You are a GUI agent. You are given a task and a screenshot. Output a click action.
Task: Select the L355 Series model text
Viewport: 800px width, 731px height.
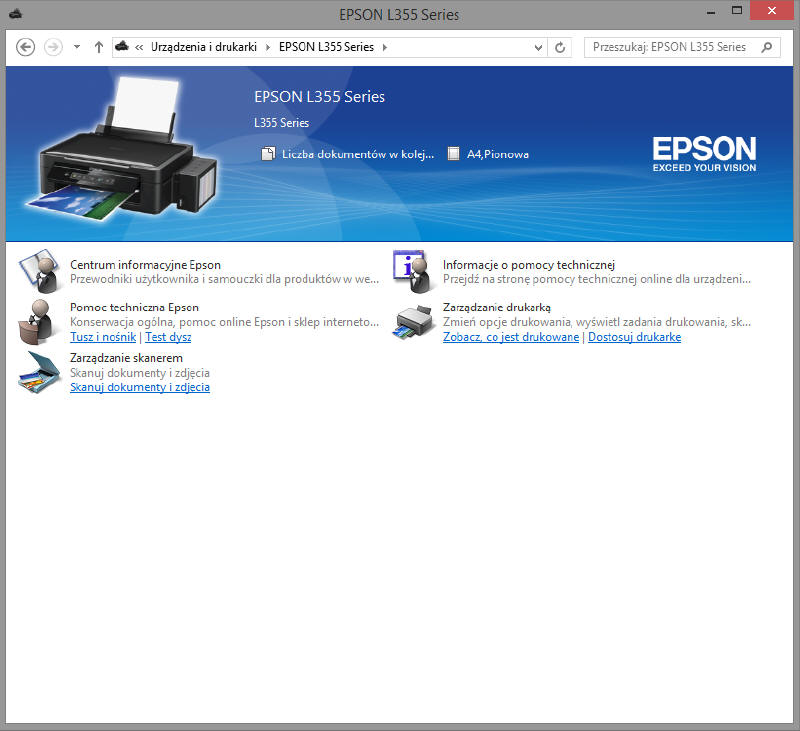coord(281,123)
